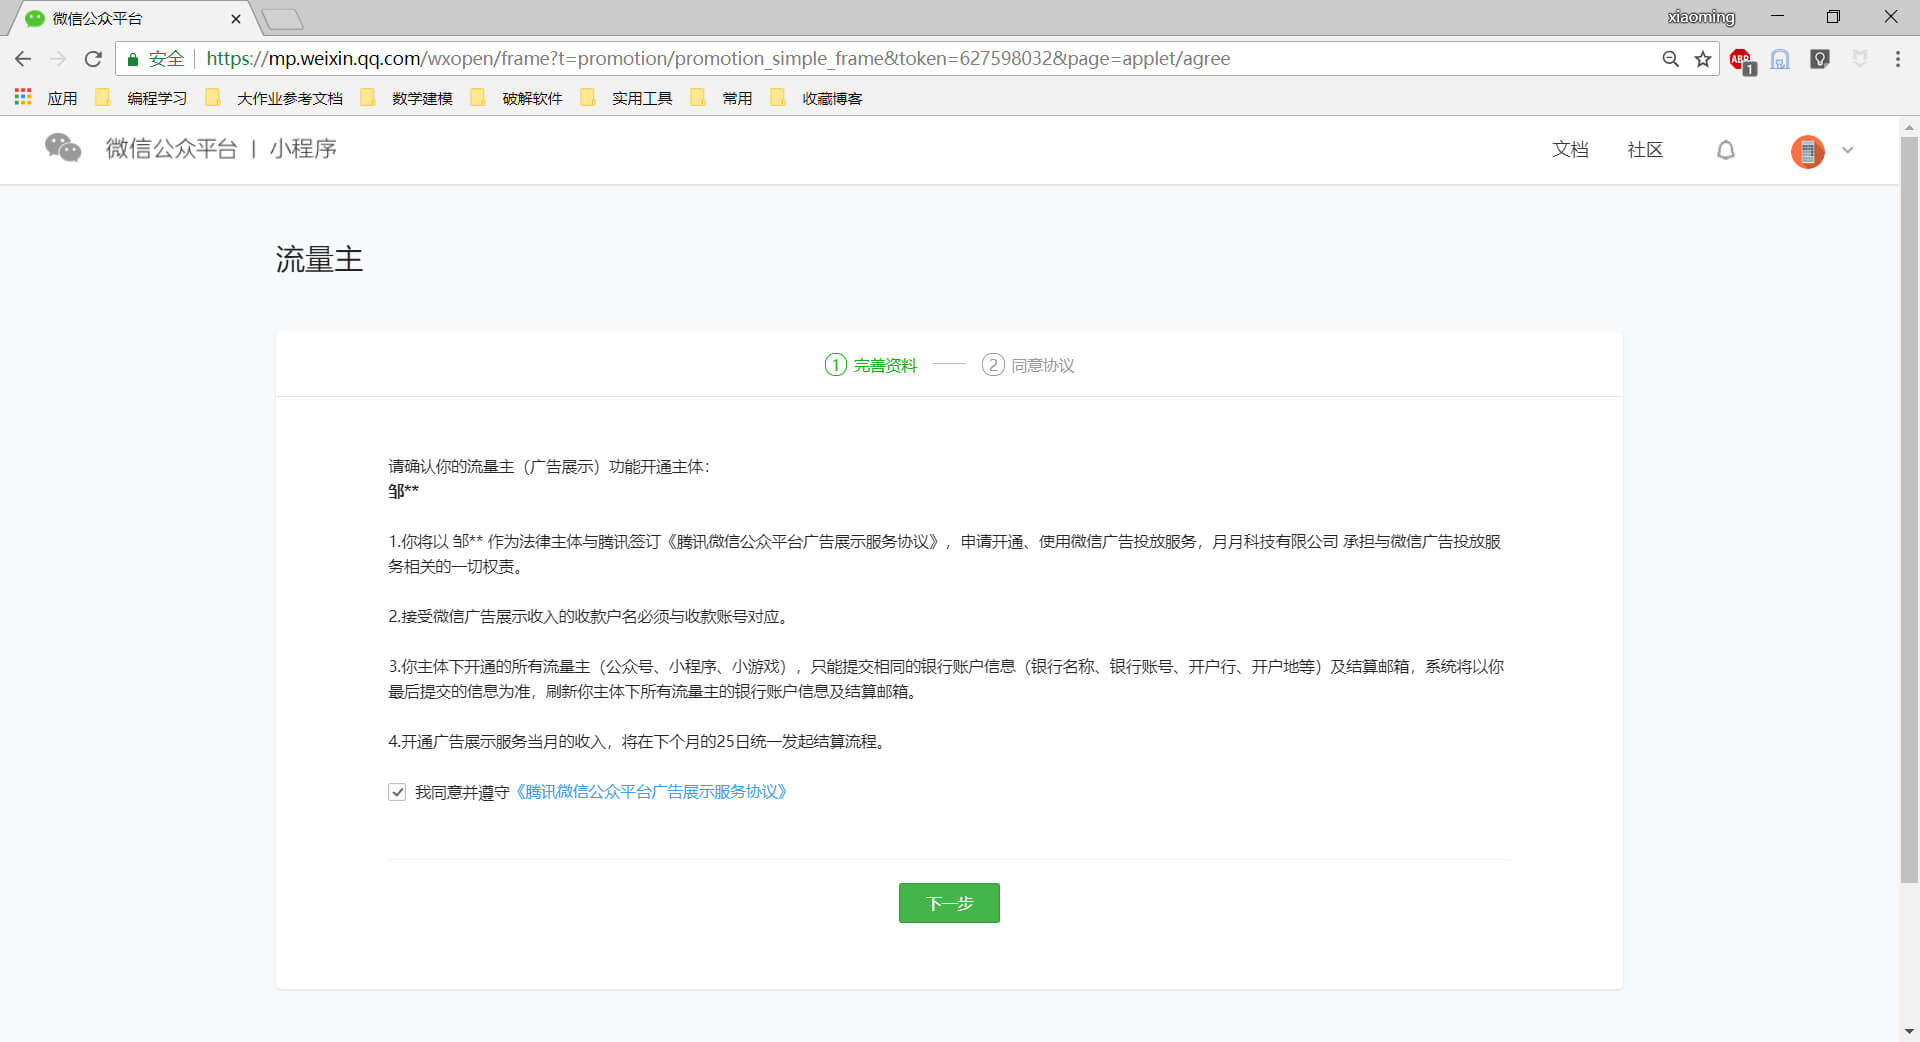Open the 破解软件 bookmark folder
1920x1042 pixels.
click(x=516, y=98)
